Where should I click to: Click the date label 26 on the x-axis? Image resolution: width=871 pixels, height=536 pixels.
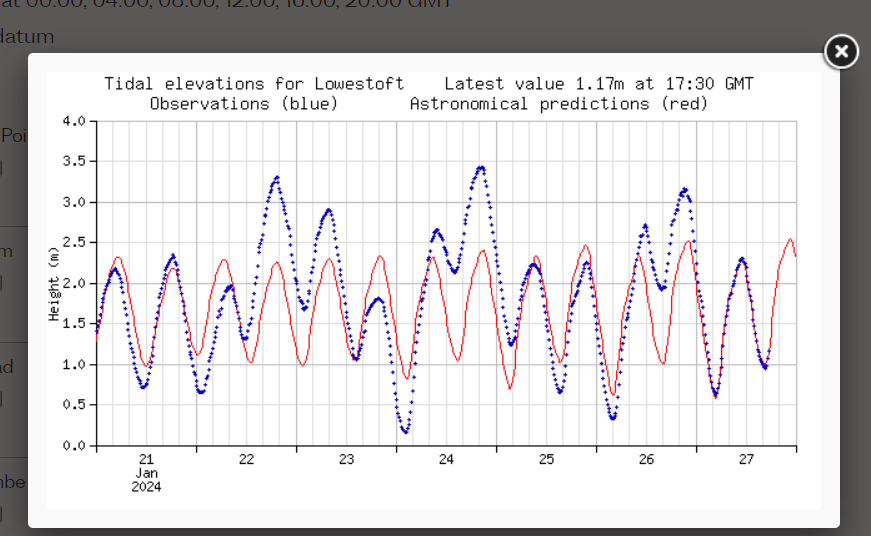[647, 460]
